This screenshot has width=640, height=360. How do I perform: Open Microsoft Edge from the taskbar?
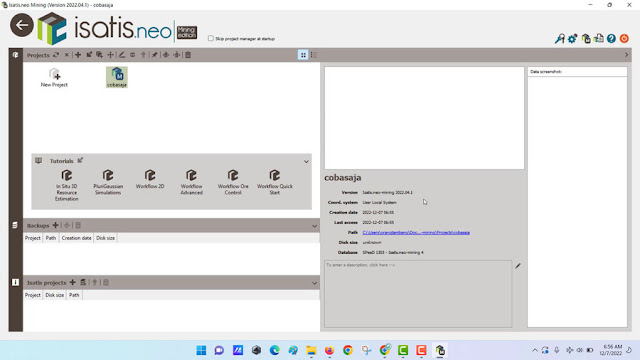(x=275, y=350)
